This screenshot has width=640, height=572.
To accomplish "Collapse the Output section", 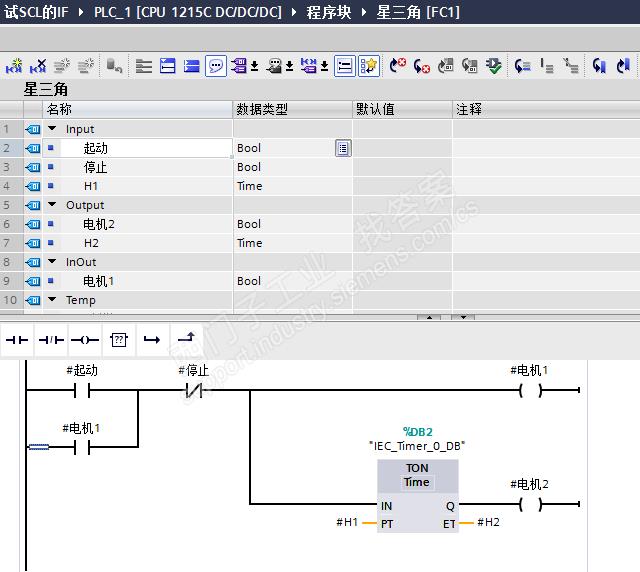I will pyautogui.click(x=52, y=204).
